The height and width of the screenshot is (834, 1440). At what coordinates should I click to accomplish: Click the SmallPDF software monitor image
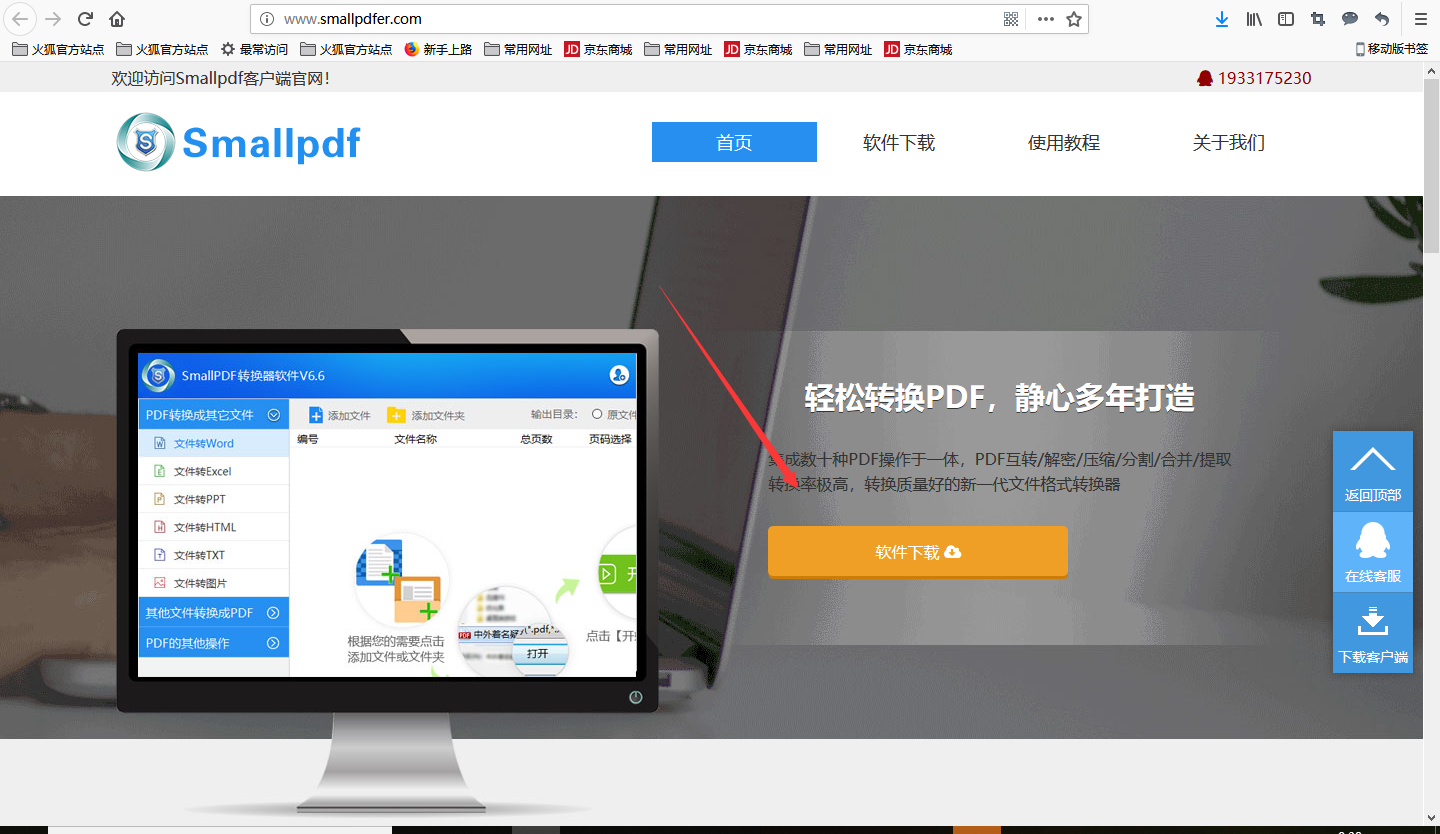click(388, 573)
